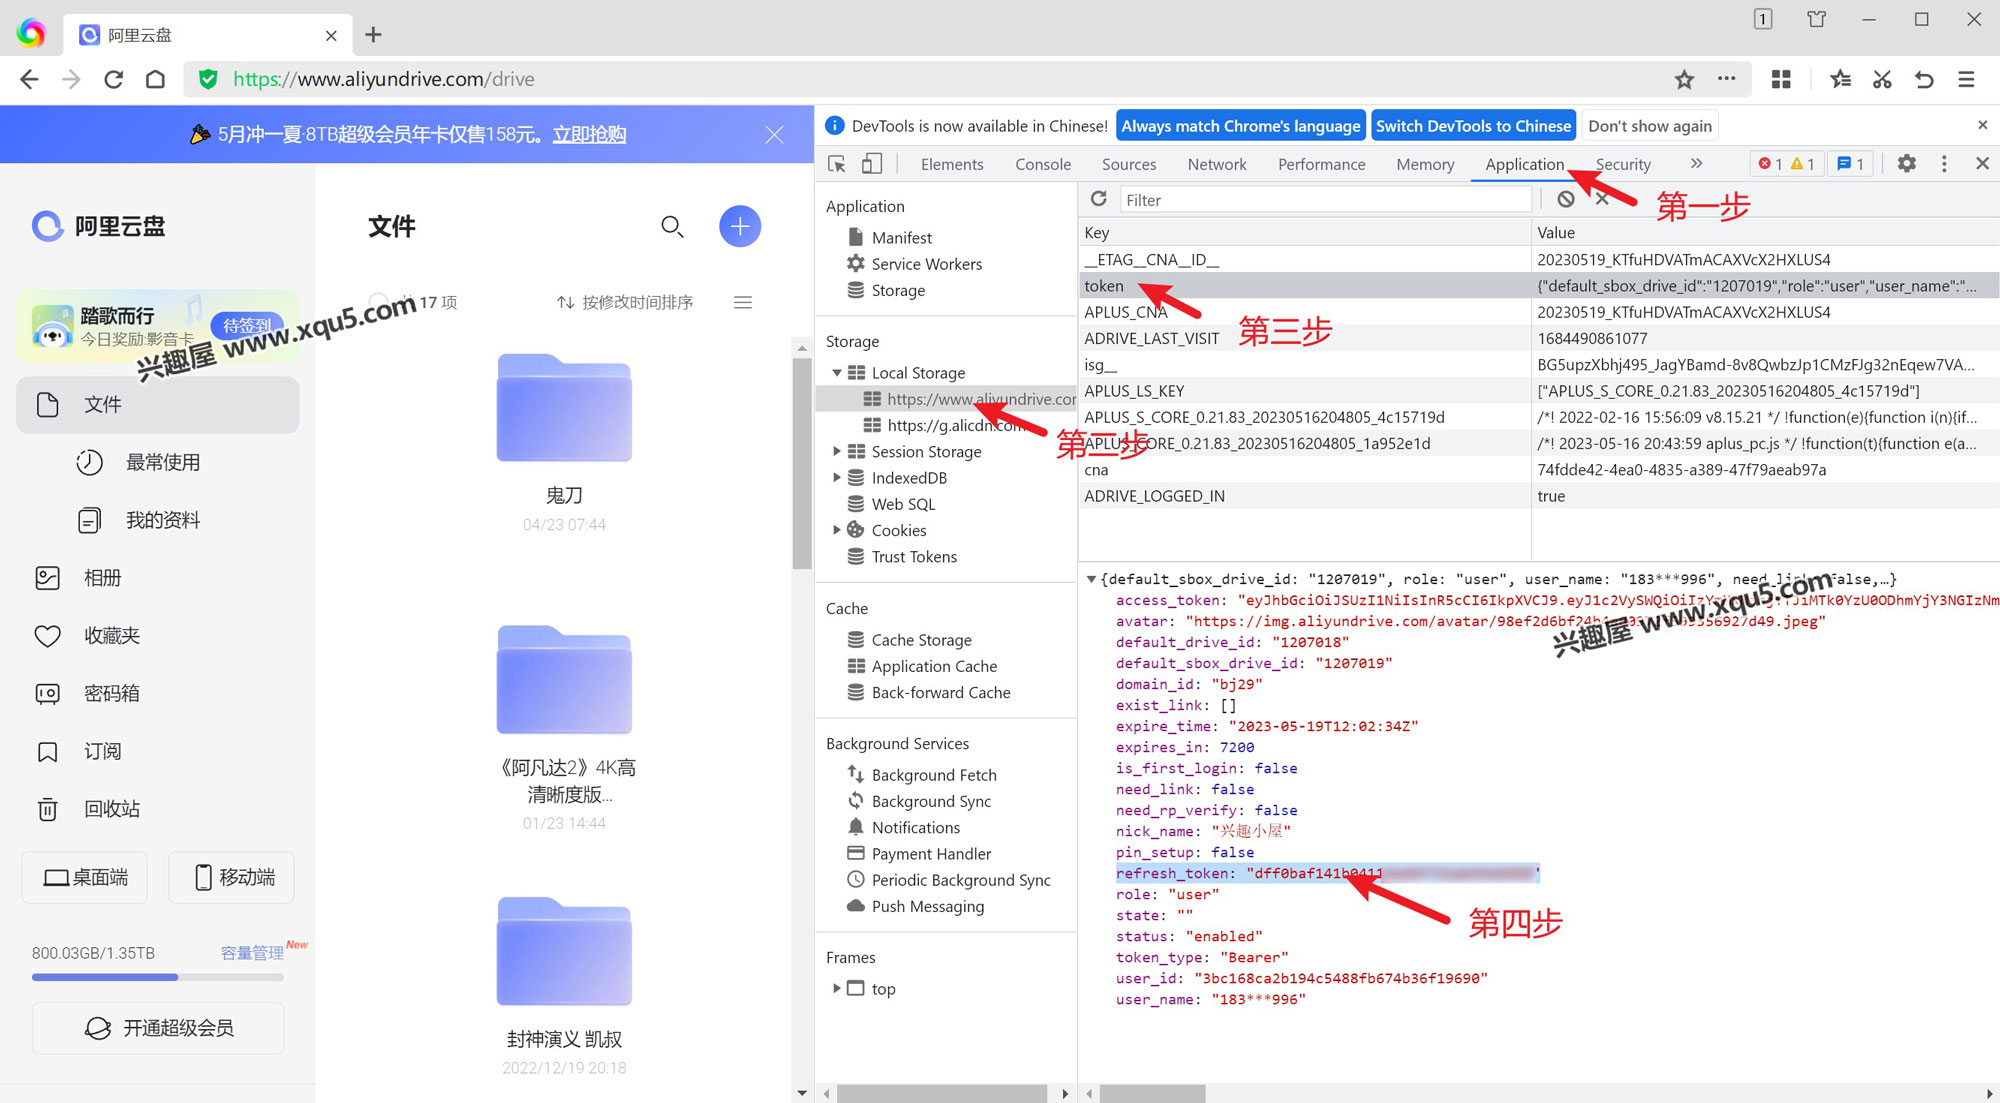
Task: Collapse the Local Storage tree node
Action: tap(837, 373)
